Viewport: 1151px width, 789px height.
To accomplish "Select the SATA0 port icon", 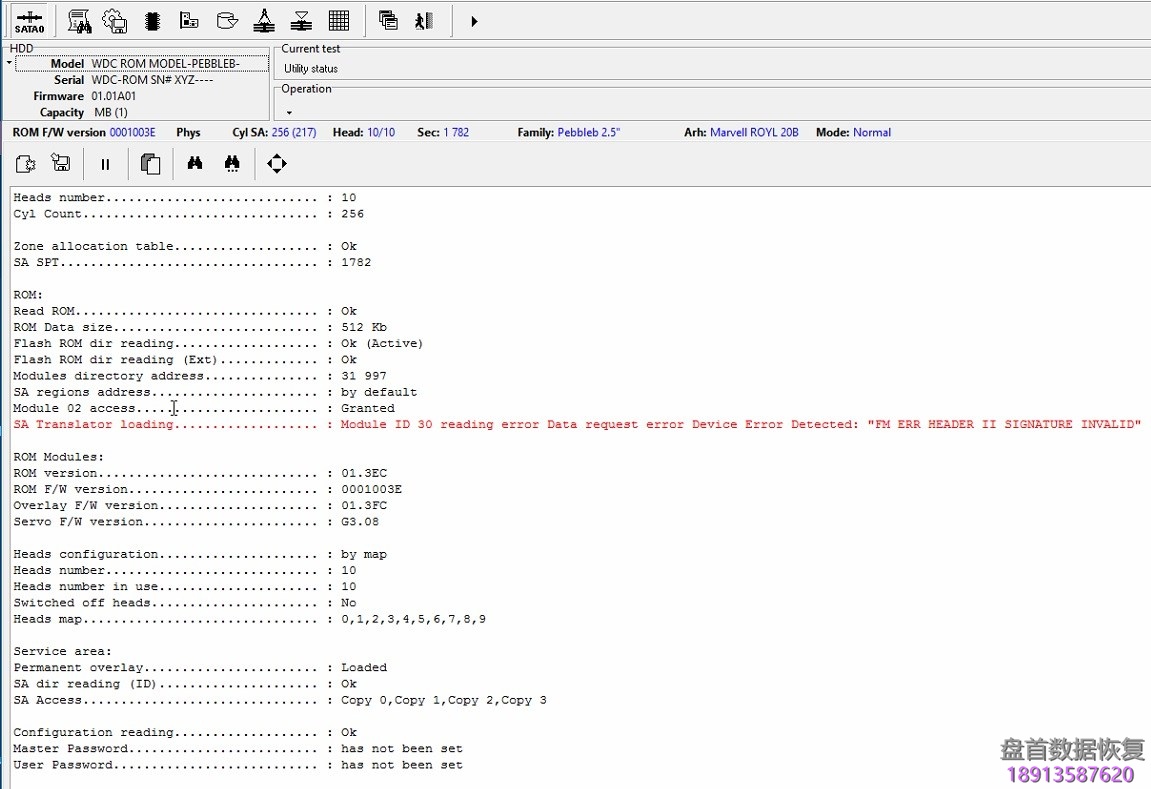I will (x=29, y=20).
